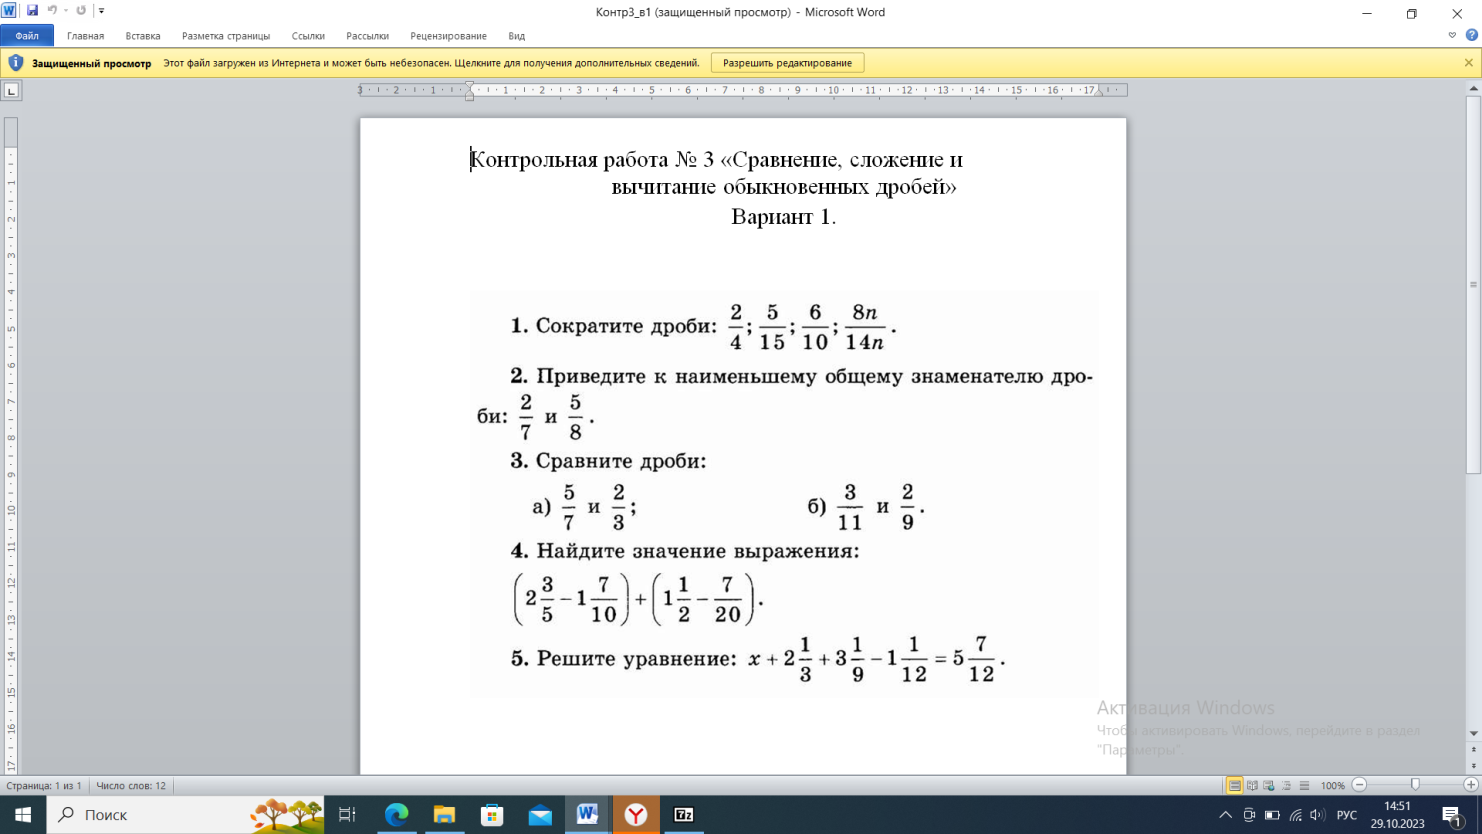Click the Meet Now camera tray icon
Screen dimensions: 1482x834
point(1249,815)
